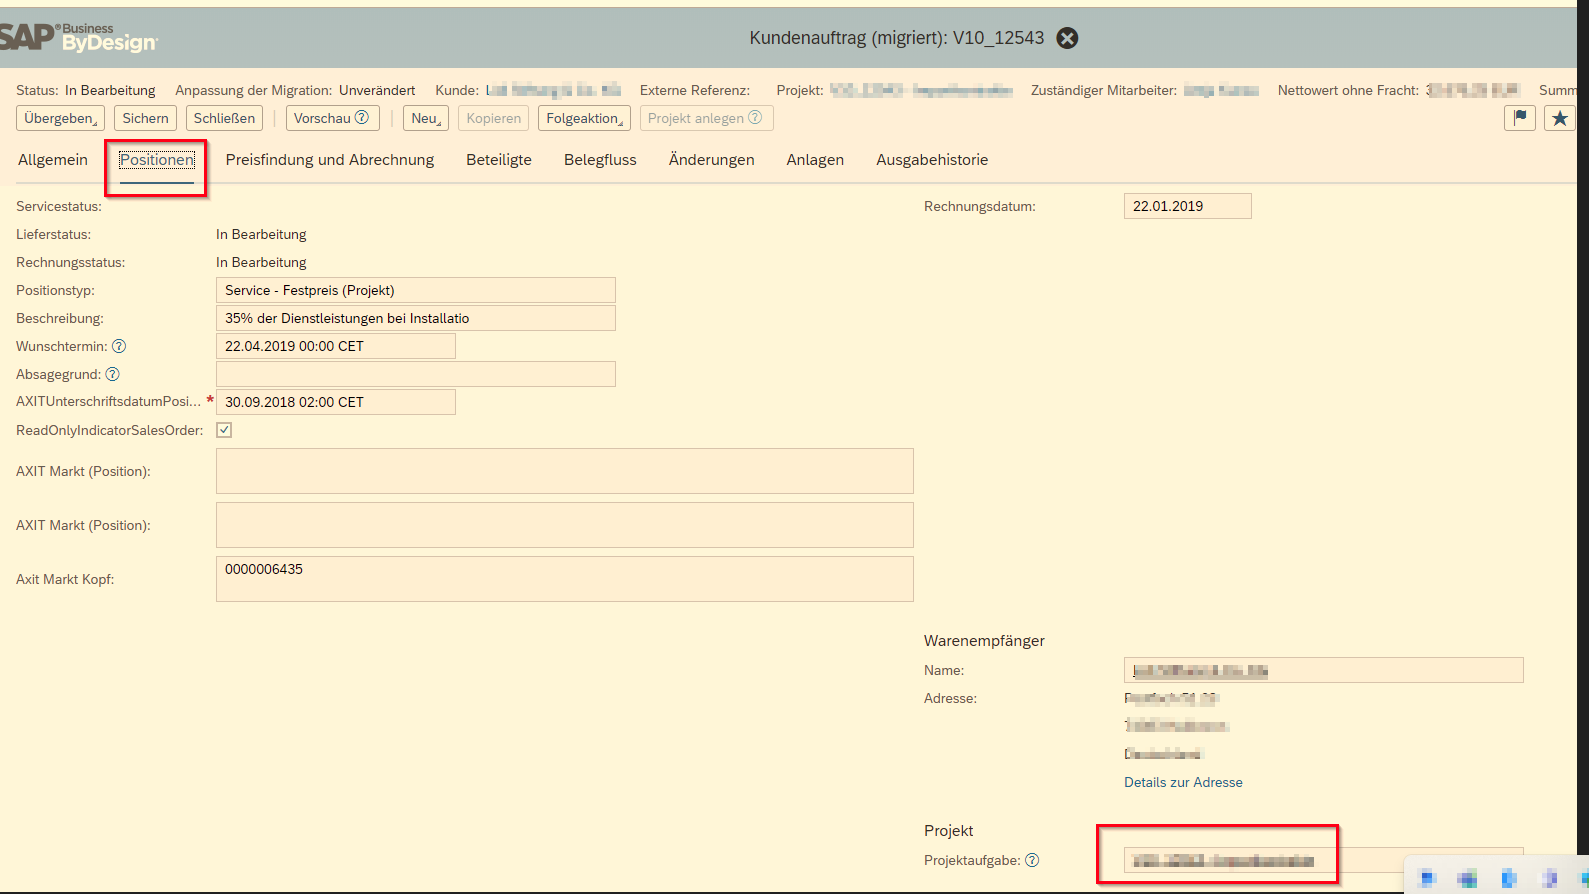Image resolution: width=1589 pixels, height=894 pixels.
Task: Switch to the Anlagen tab
Action: (x=815, y=160)
